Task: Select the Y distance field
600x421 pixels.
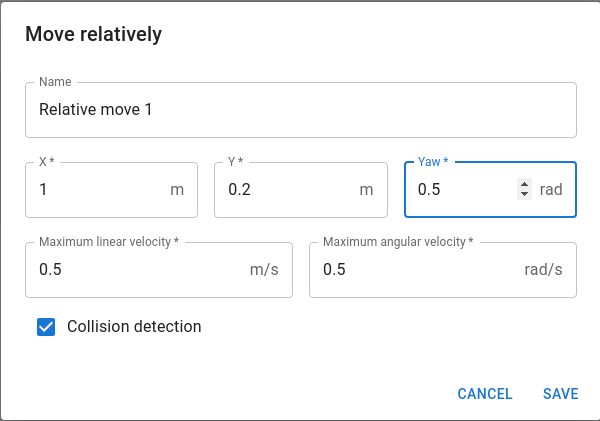Action: 301,190
